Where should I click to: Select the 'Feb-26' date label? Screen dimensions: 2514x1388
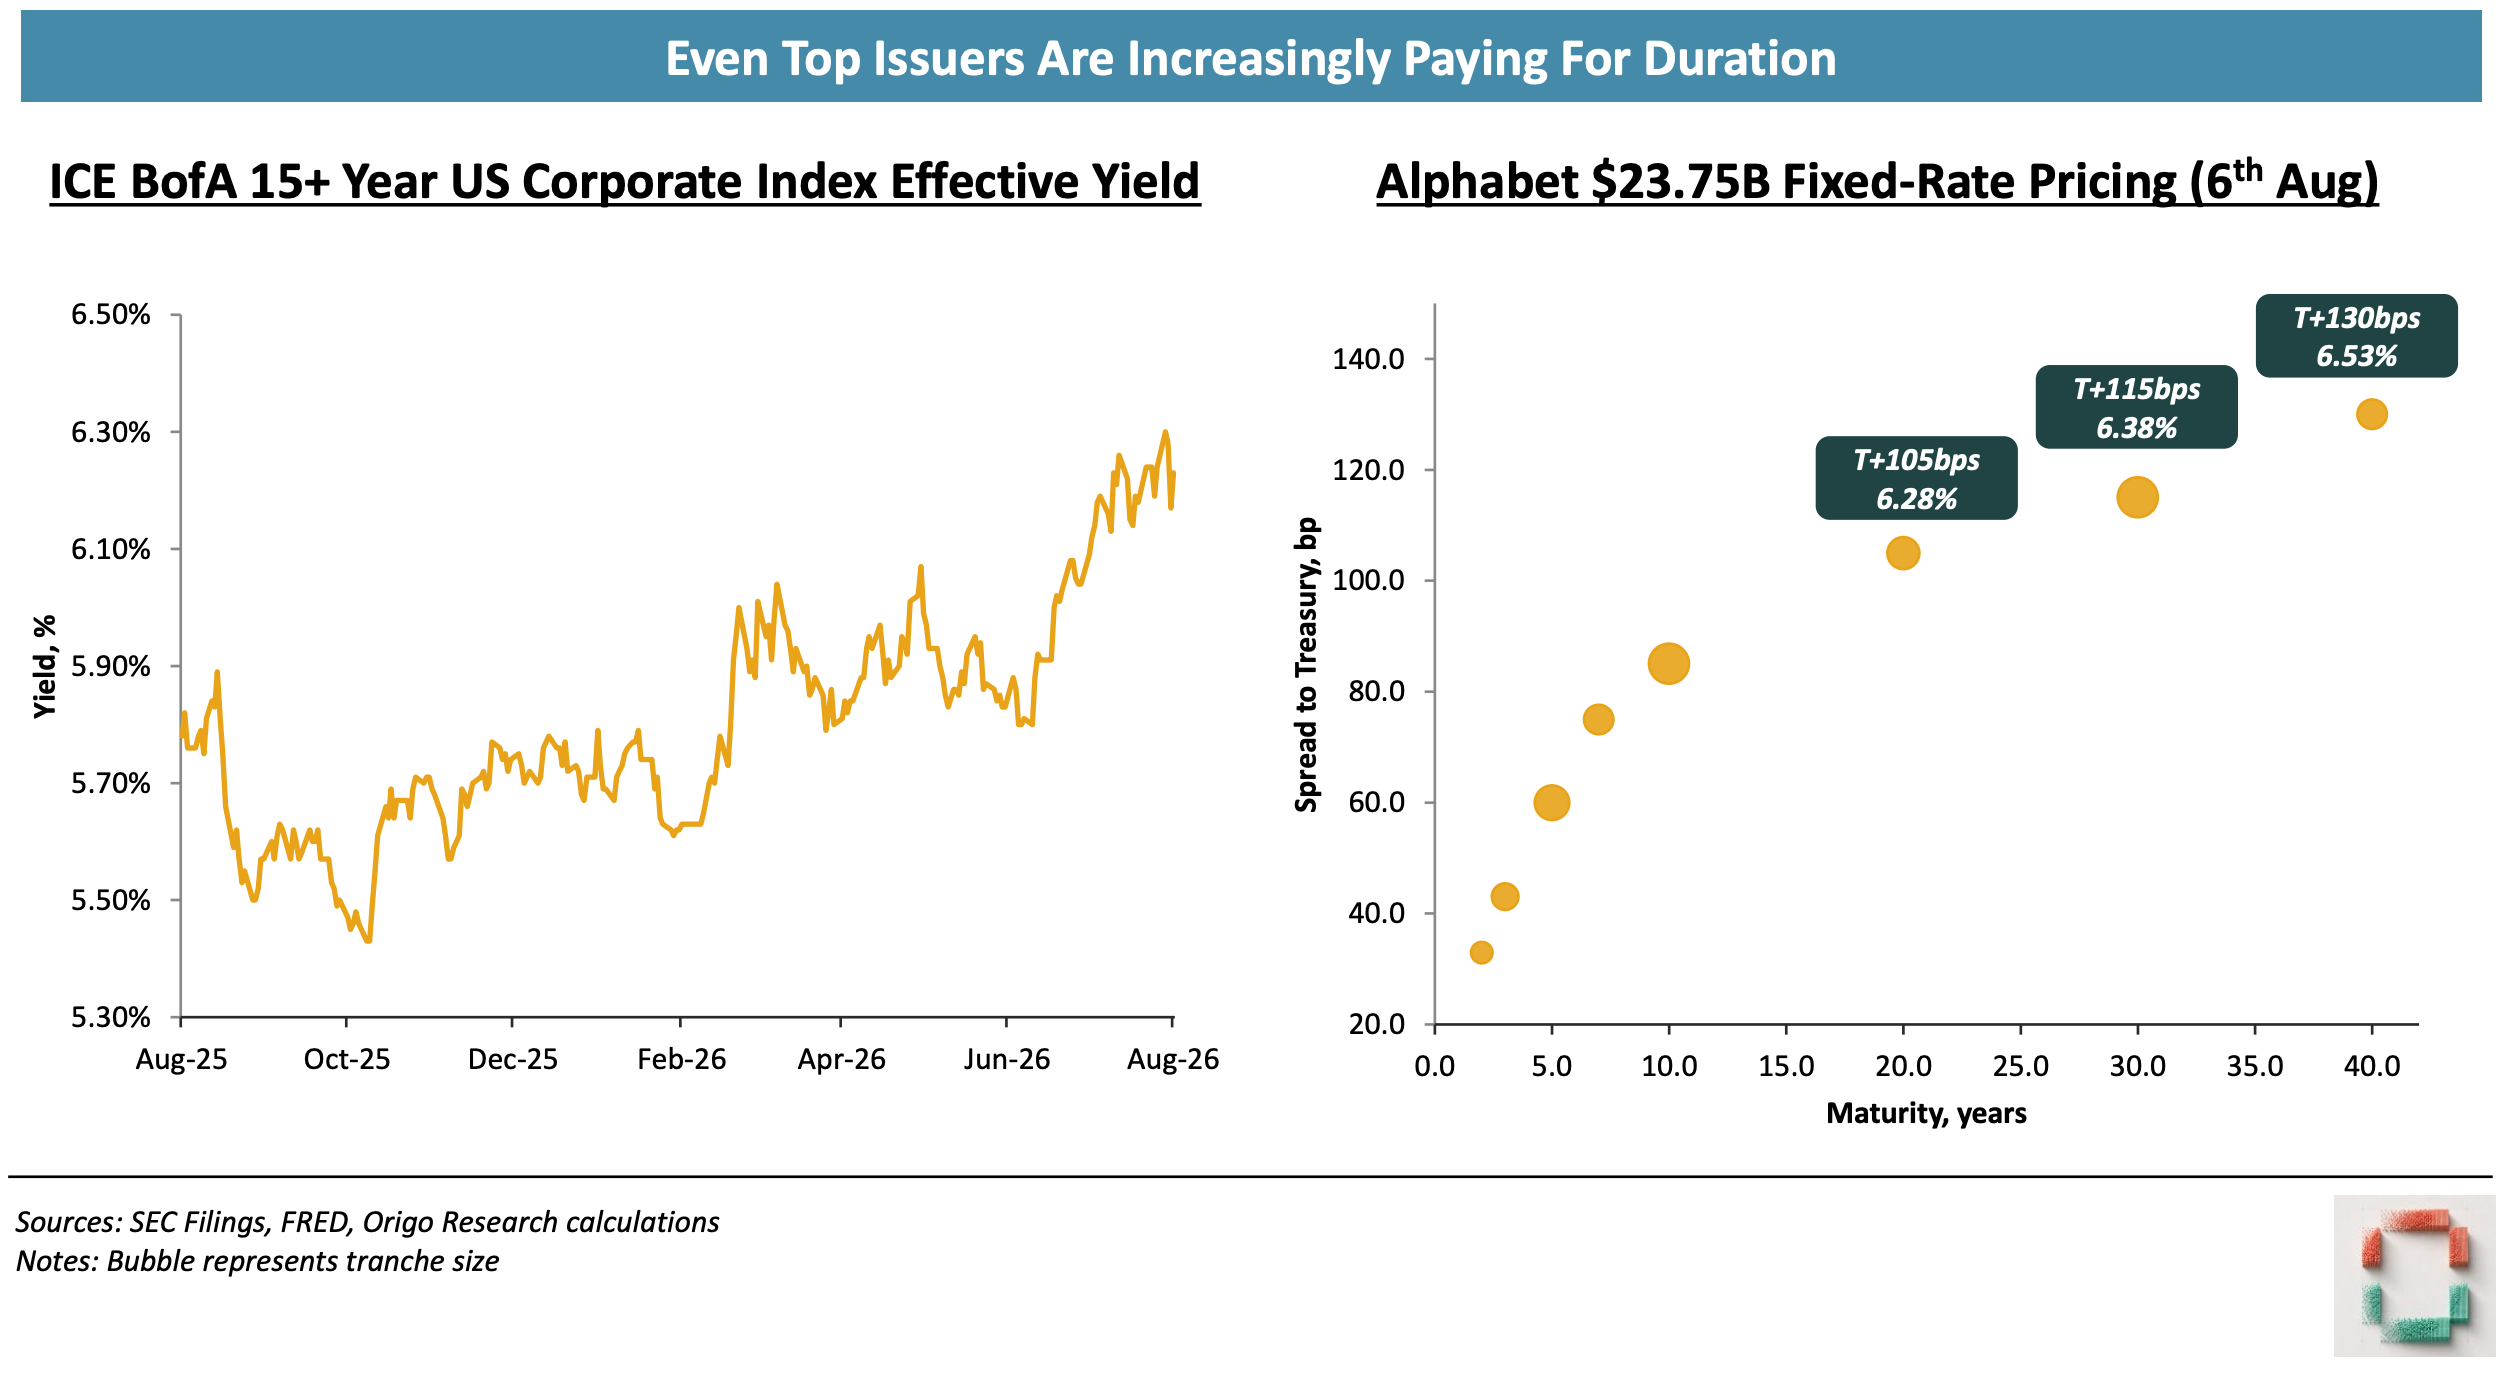point(681,1060)
